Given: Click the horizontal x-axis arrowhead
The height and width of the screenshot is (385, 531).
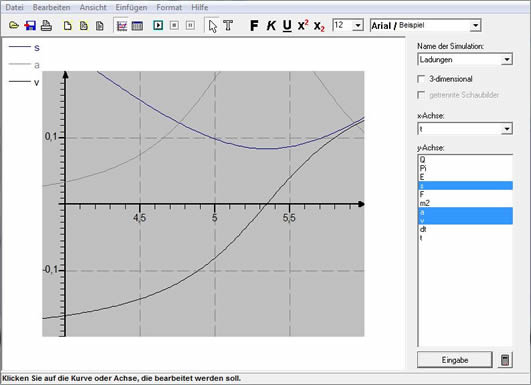Looking at the screenshot, I should pos(361,204).
